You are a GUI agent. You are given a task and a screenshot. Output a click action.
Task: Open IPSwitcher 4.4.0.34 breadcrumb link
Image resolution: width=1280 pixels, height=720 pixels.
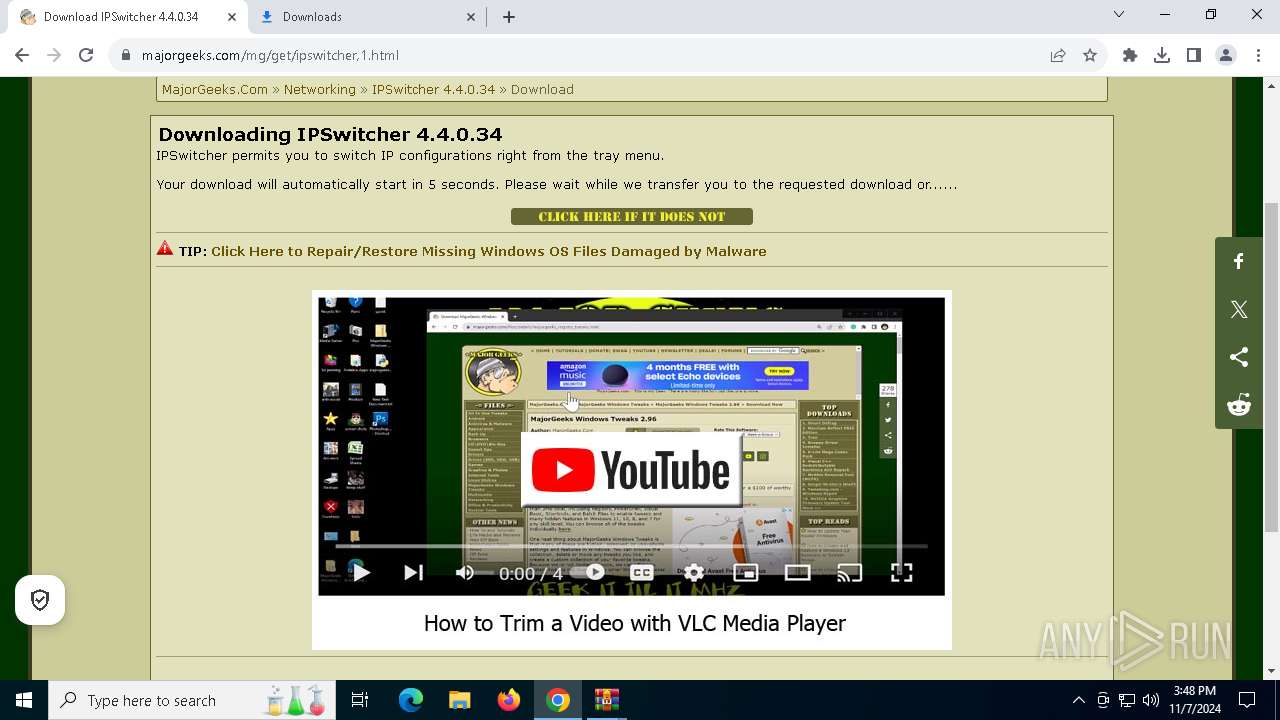[x=433, y=89]
